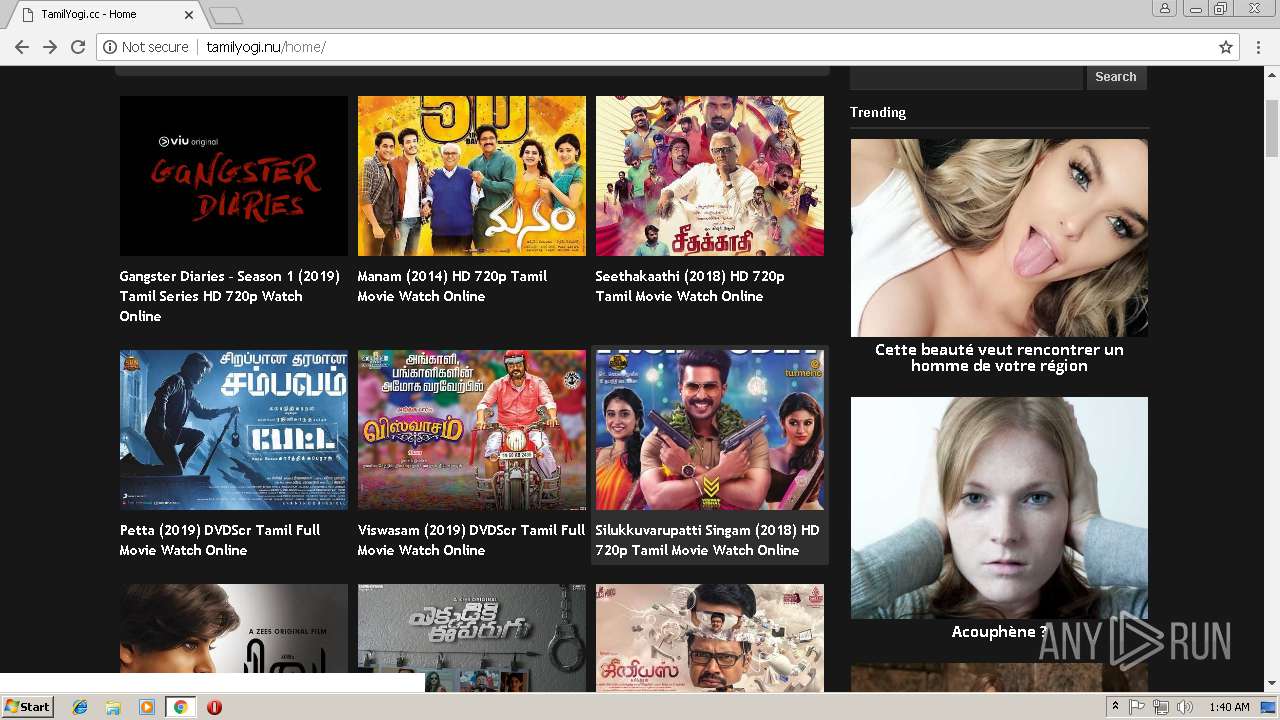Screen dimensions: 1280x720
Task: Close the TamilYogi.cc tab
Action: tap(190, 15)
